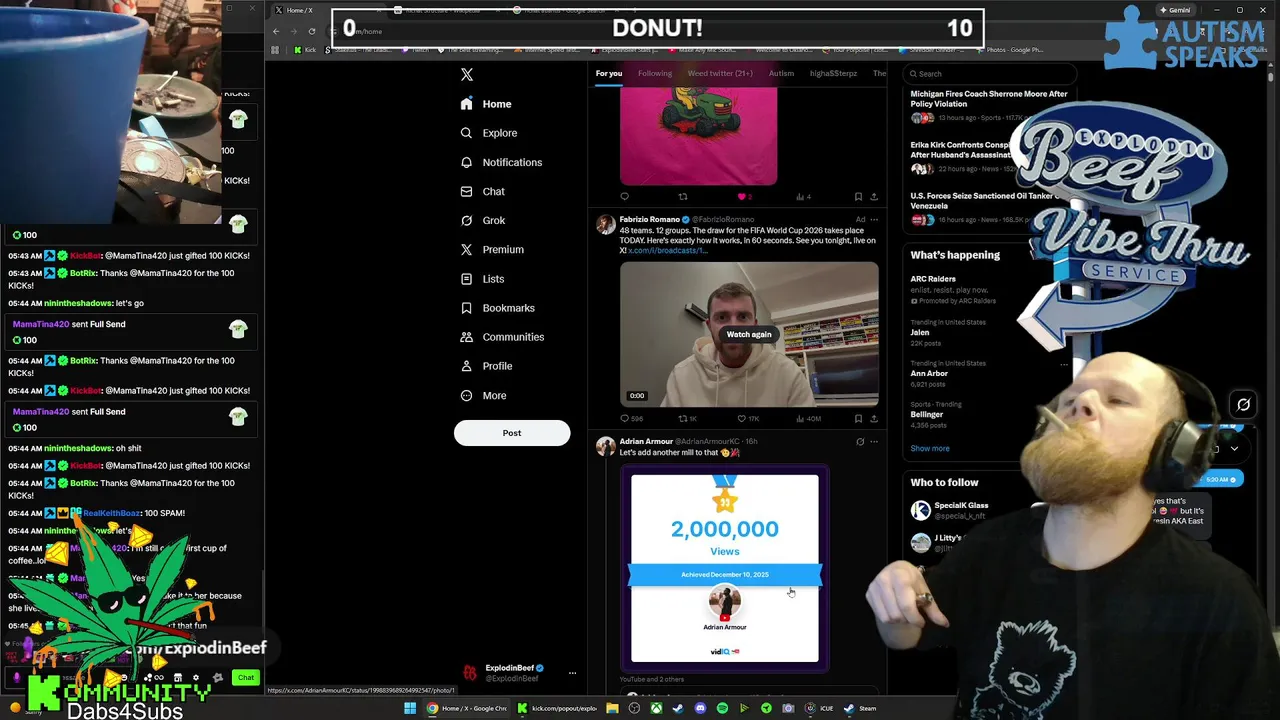Switch to the For you tab
The height and width of the screenshot is (720, 1280).
[x=609, y=73]
